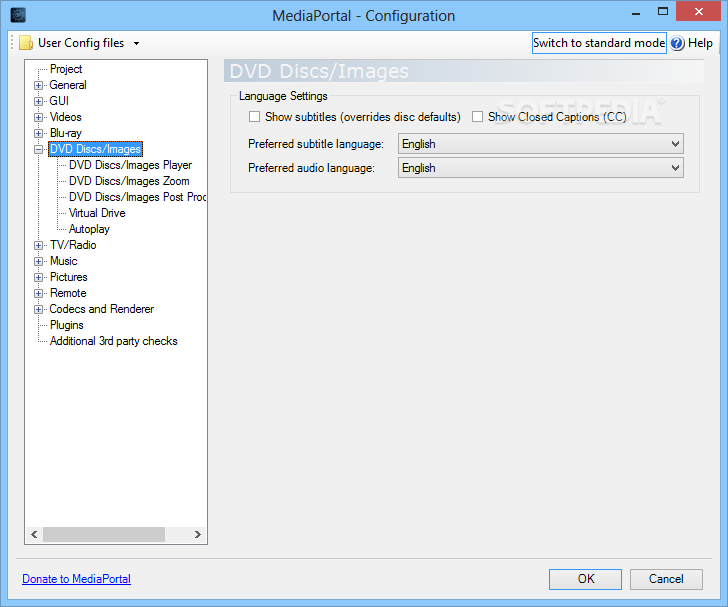The height and width of the screenshot is (607, 728).
Task: Select the Pictures tree item label
Action: (68, 277)
